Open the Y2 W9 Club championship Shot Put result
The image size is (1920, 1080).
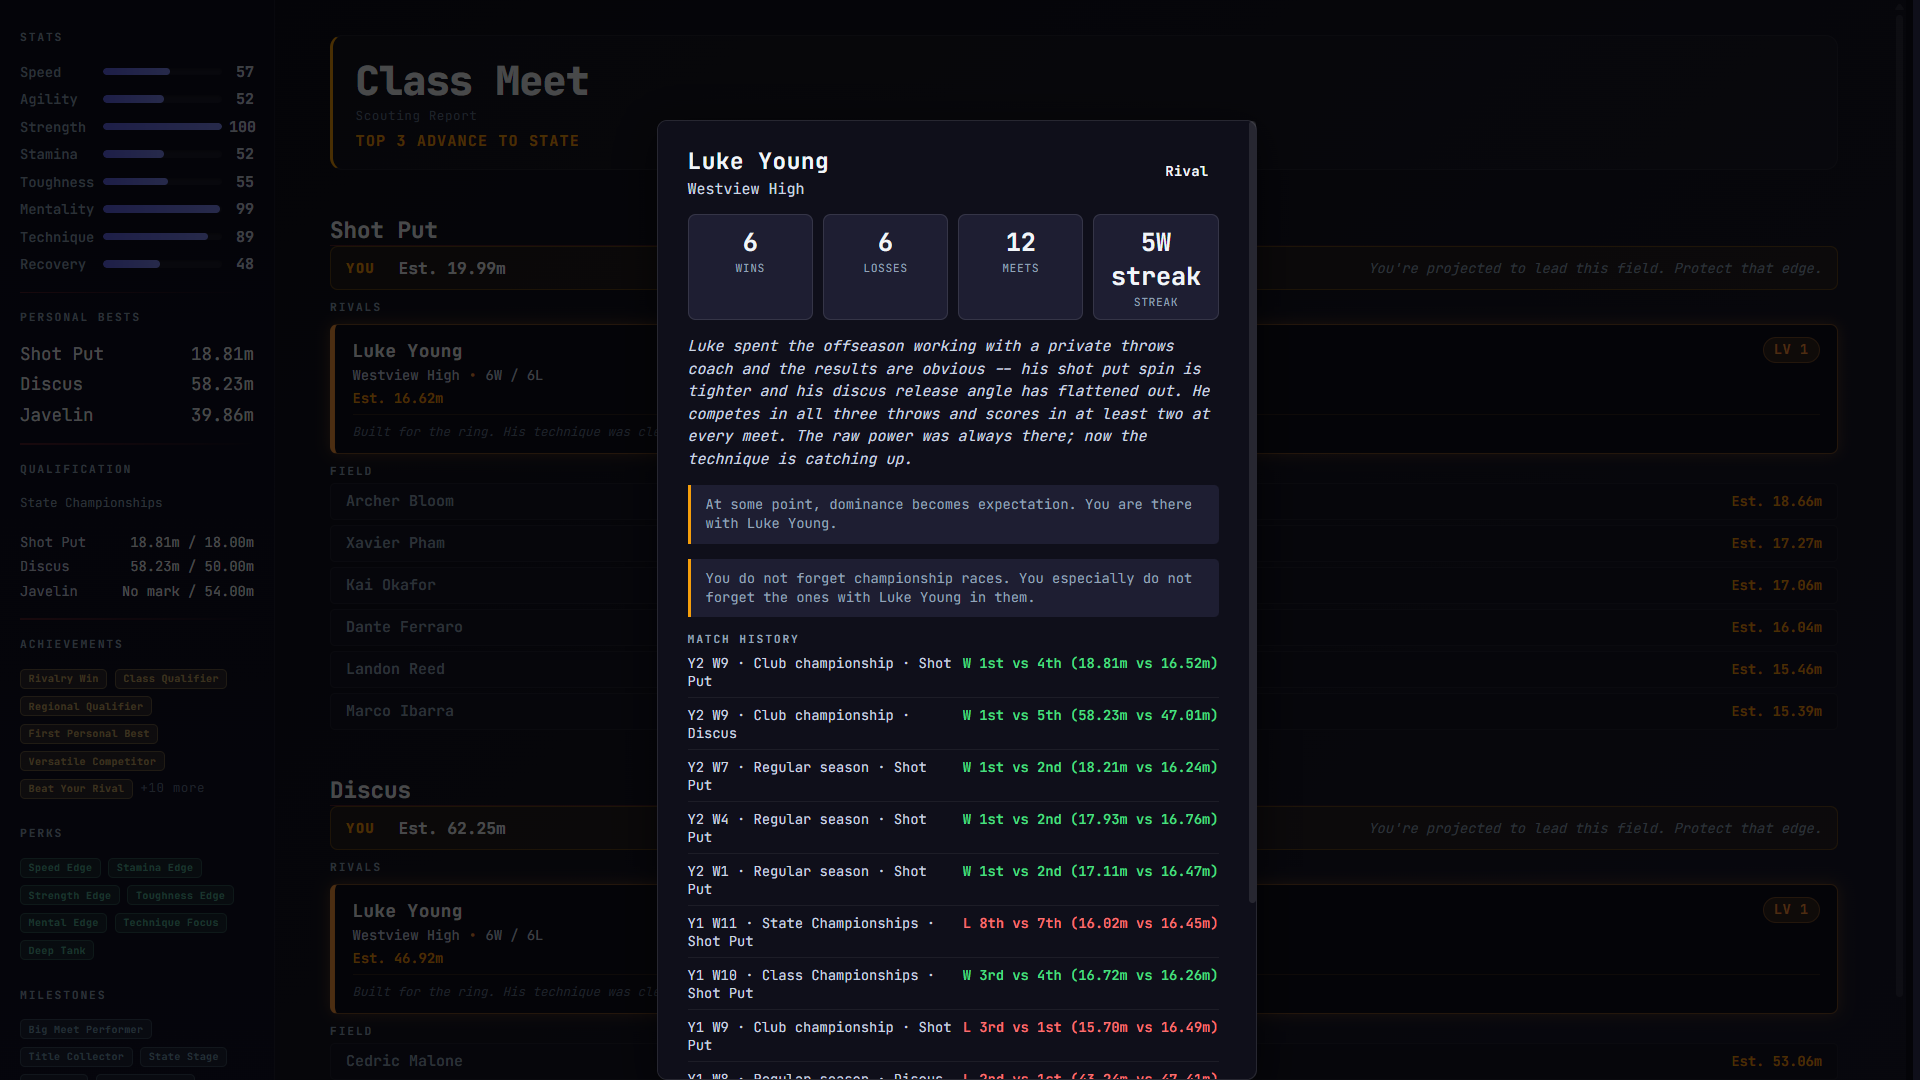pyautogui.click(x=952, y=672)
